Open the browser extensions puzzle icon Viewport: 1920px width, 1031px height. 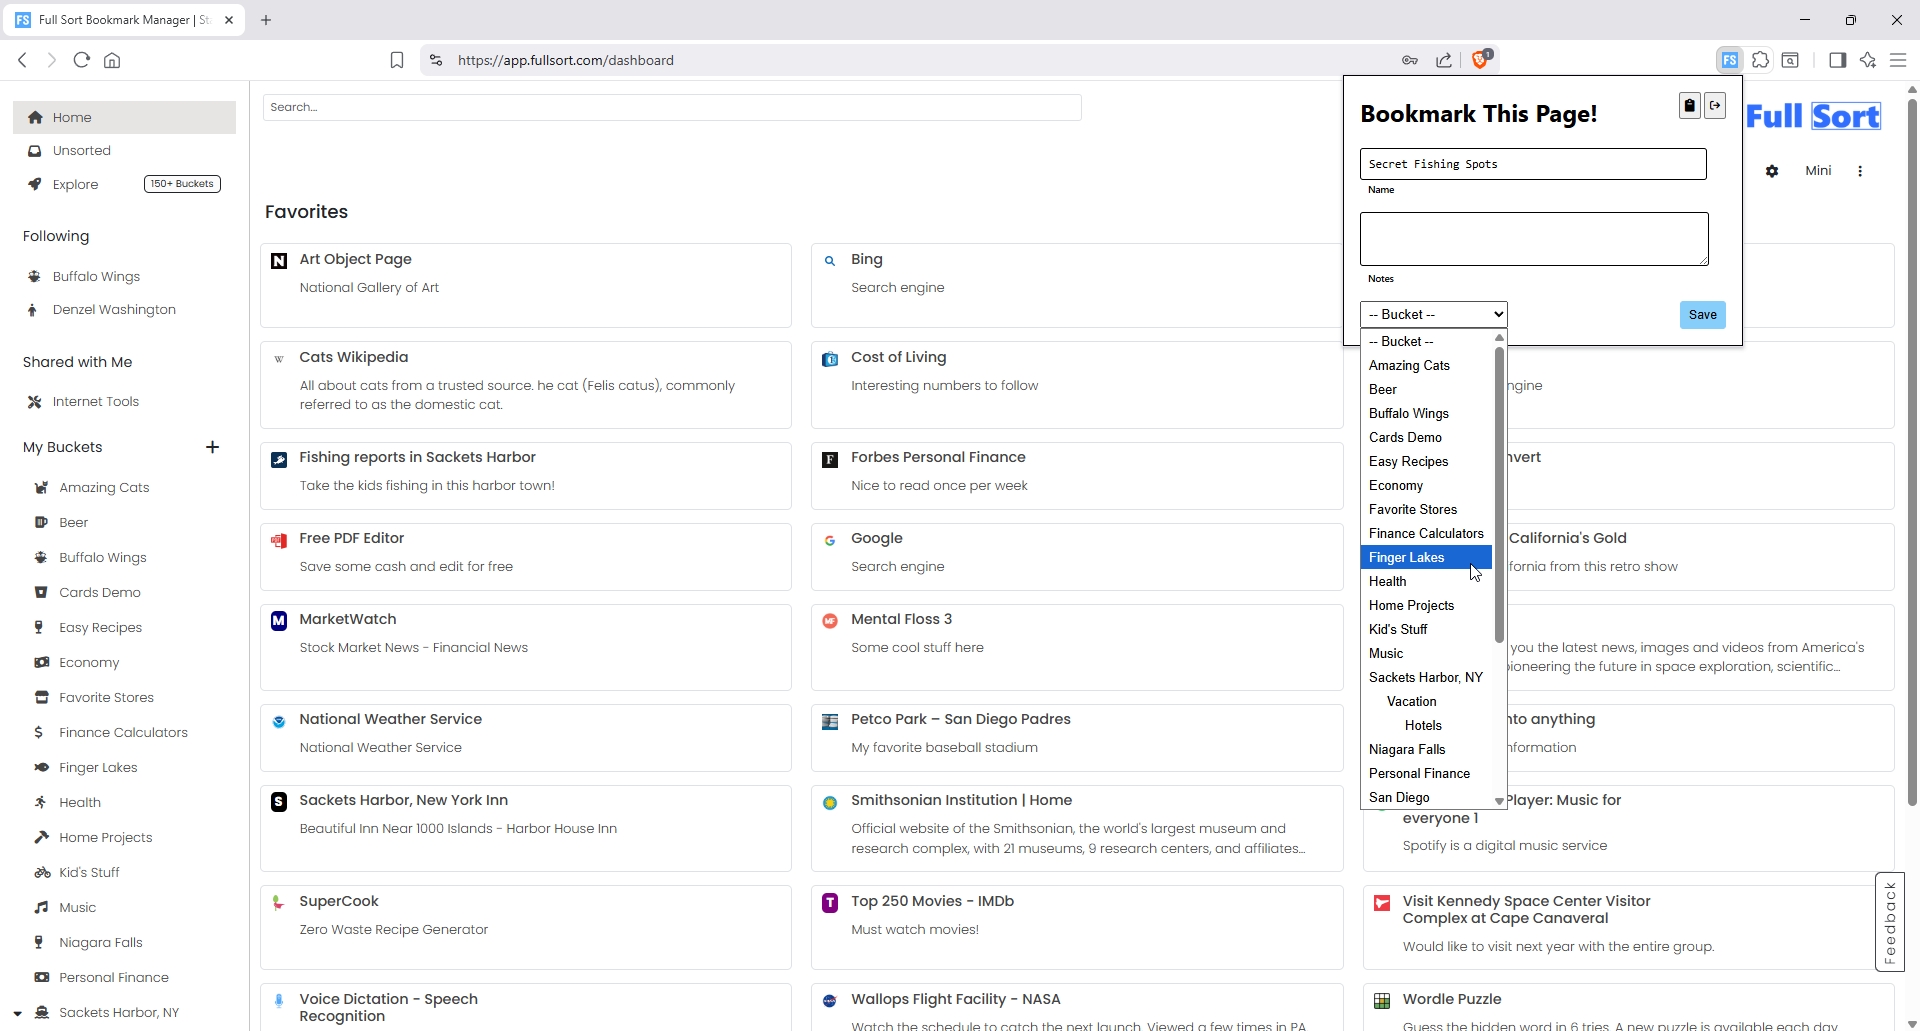coord(1760,60)
